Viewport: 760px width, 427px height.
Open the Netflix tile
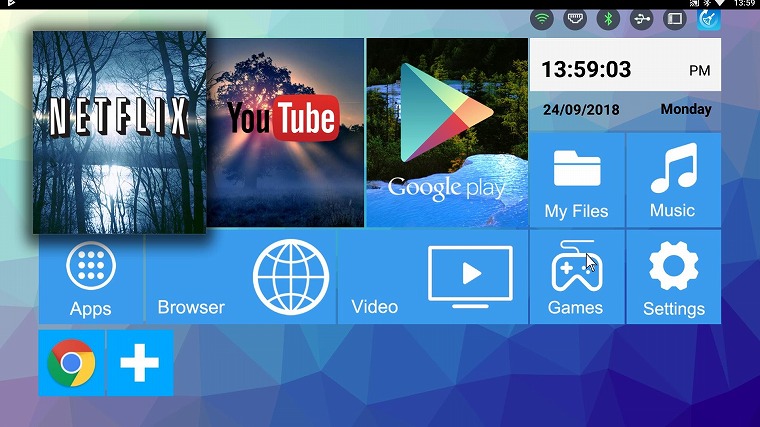tap(119, 132)
